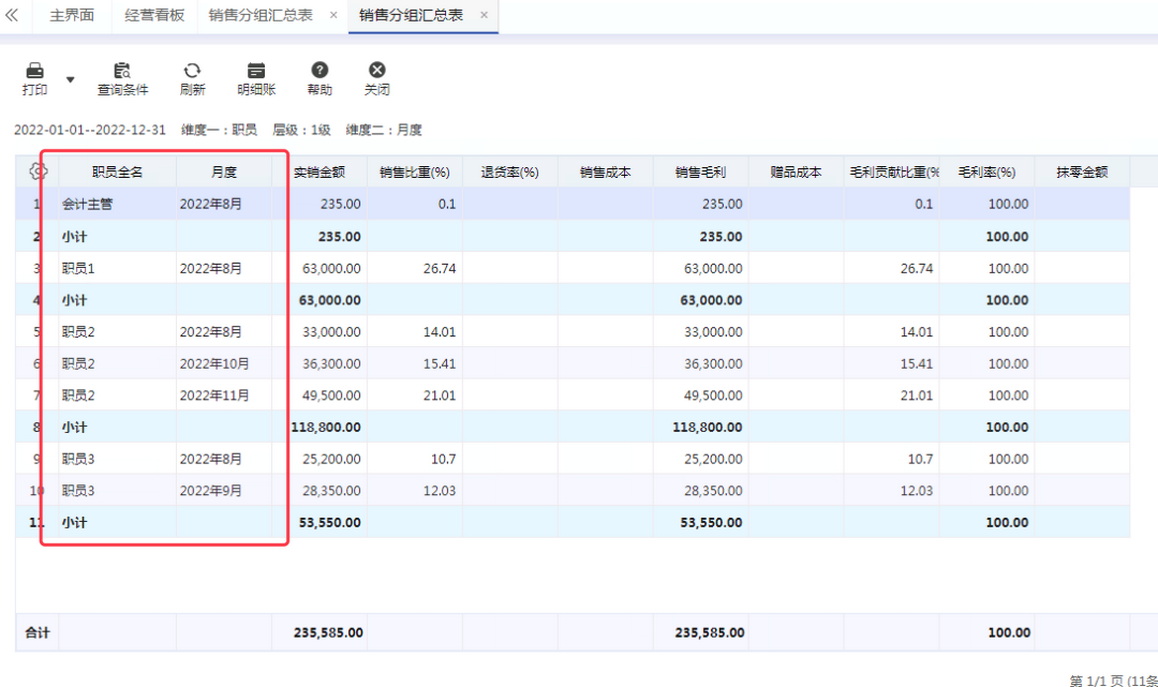Screen dimensions: 1158x687
Task: Select the 2022年11月 month cell
Action: 214,396
